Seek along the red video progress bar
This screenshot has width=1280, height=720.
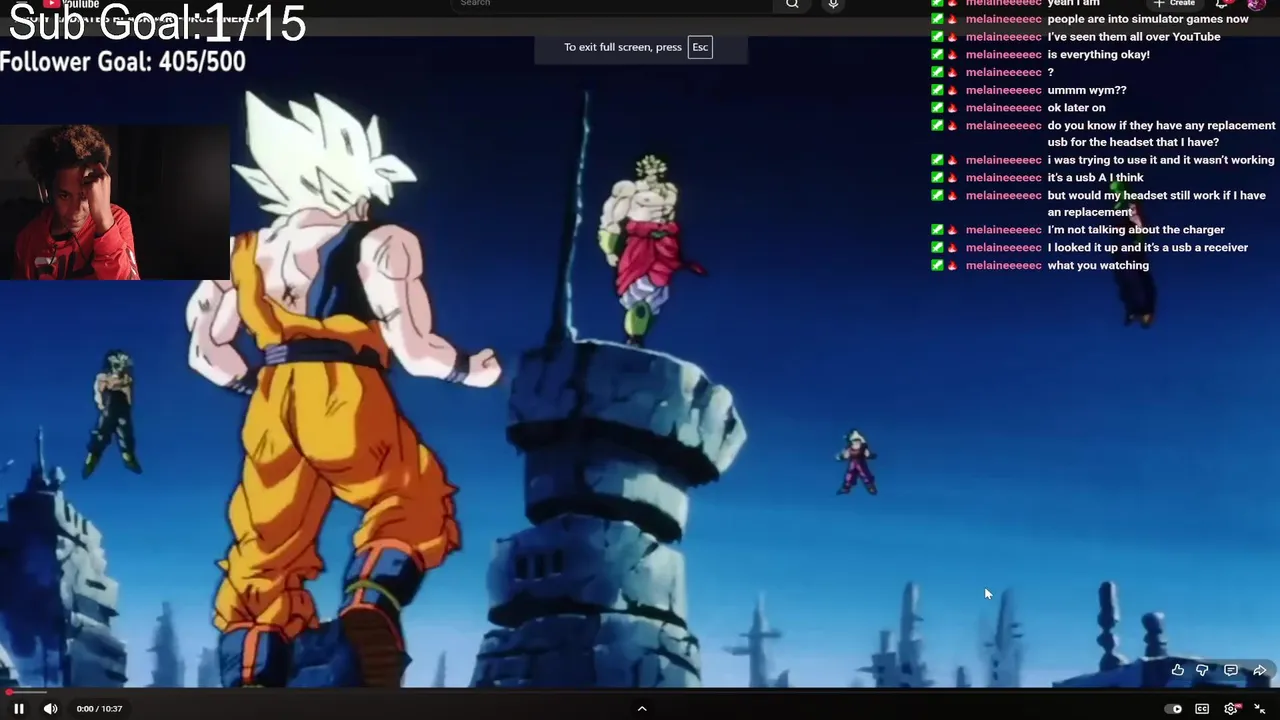[x=640, y=692]
